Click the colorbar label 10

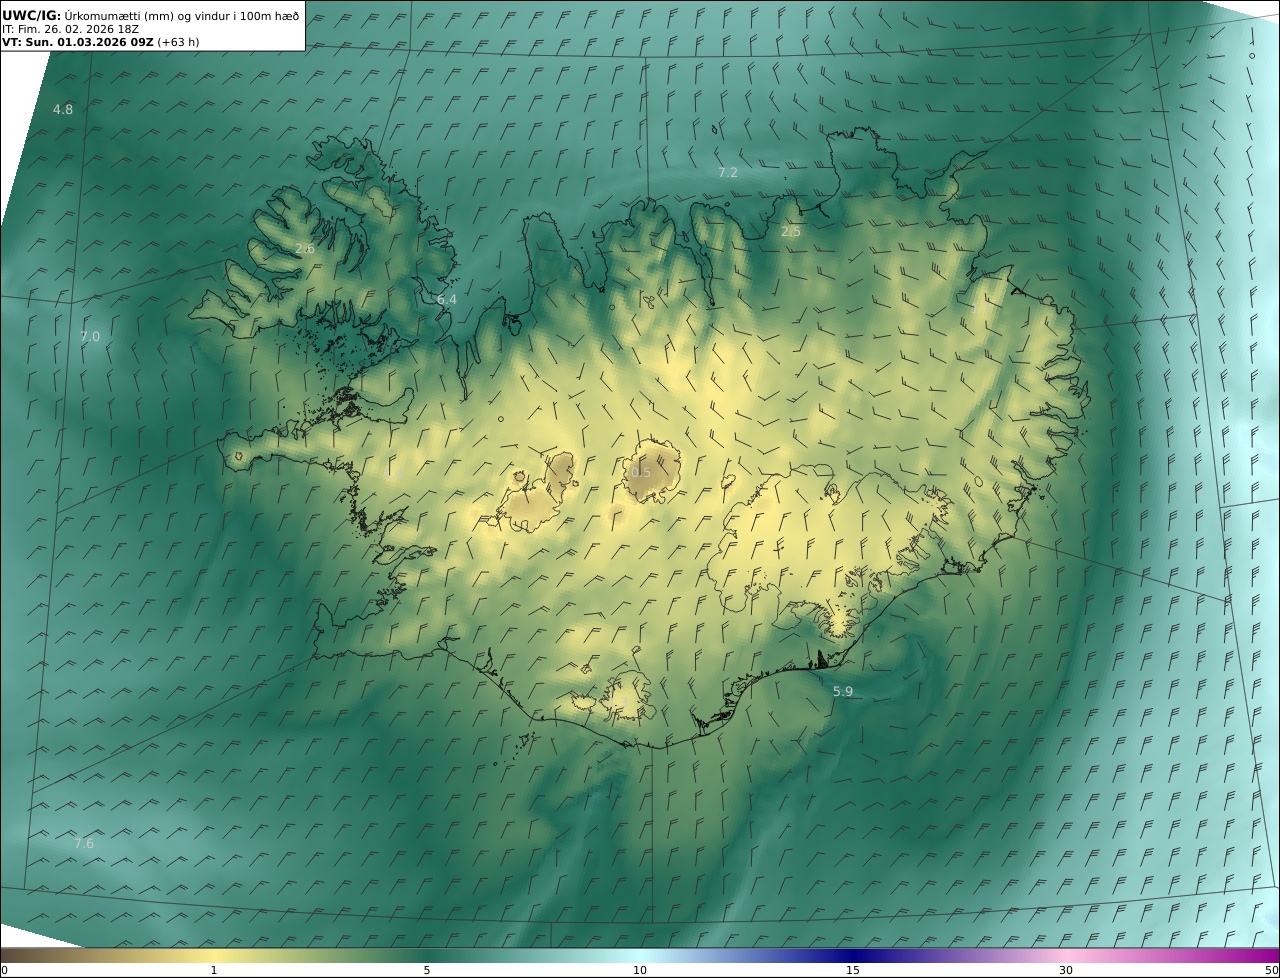pos(640,970)
